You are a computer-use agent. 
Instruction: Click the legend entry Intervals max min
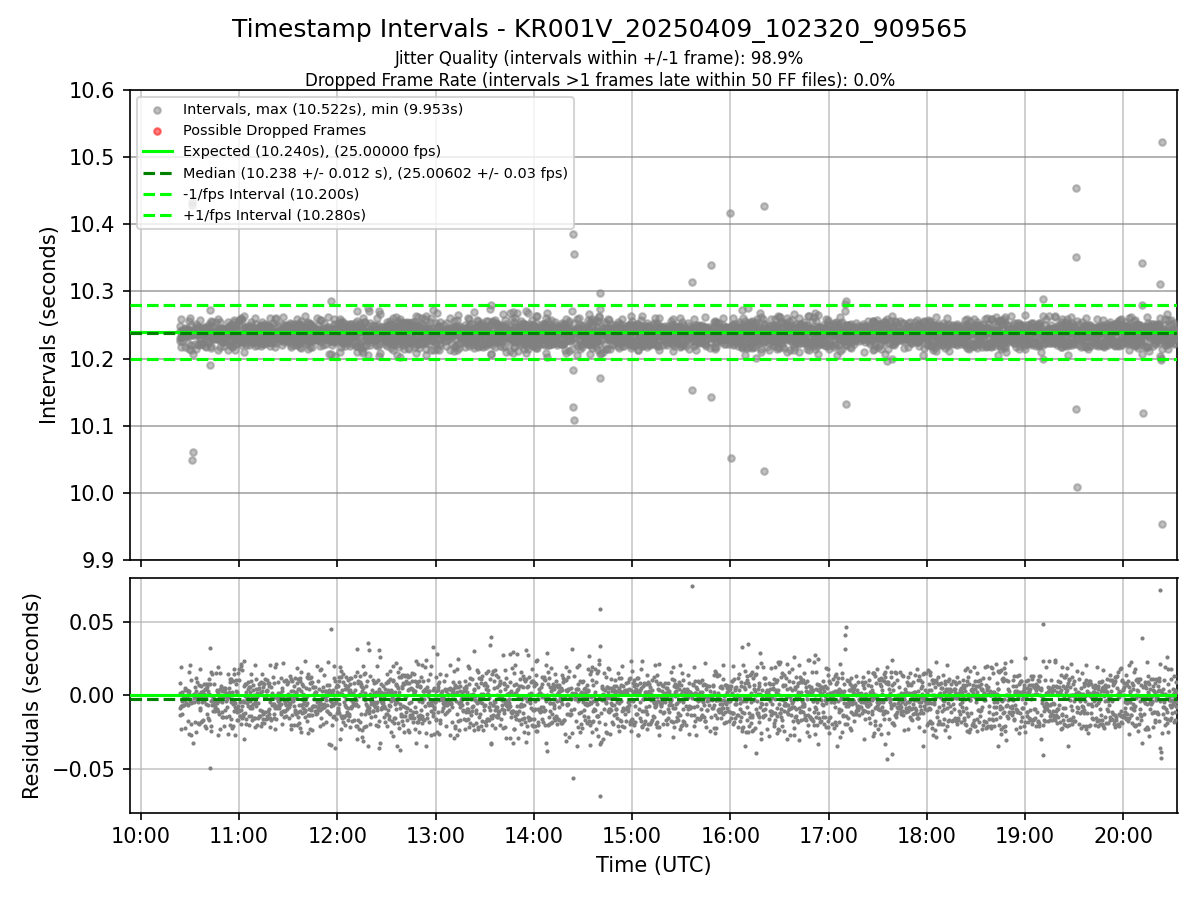click(x=323, y=109)
